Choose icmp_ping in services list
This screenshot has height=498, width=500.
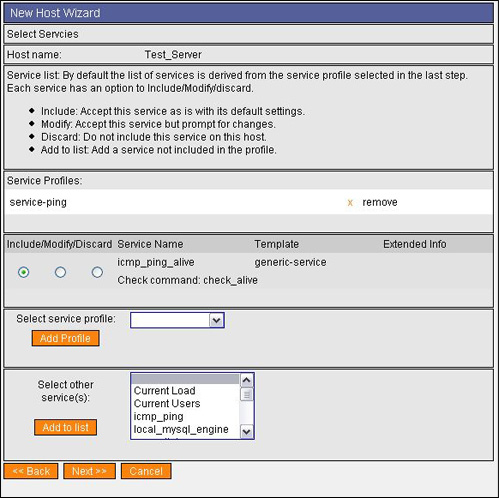tap(158, 417)
